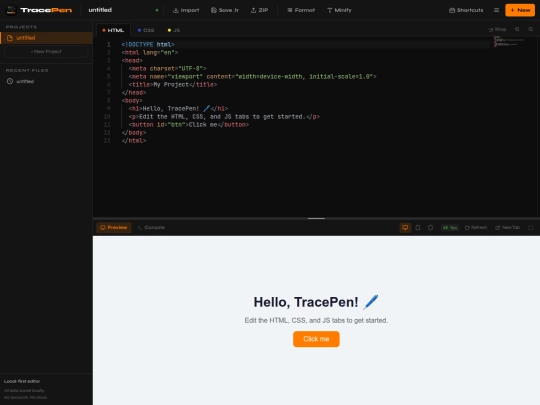
Task: Open the Shortcuts panel
Action: coord(466,10)
